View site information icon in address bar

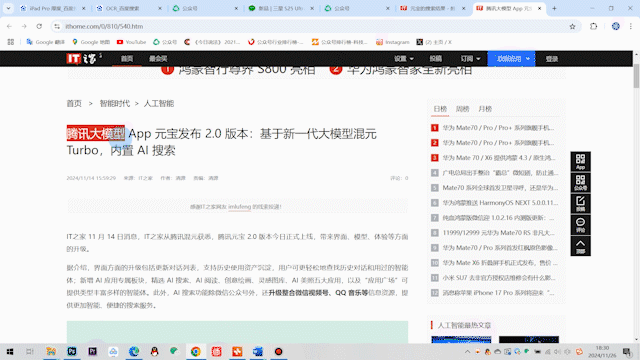[x=57, y=26]
